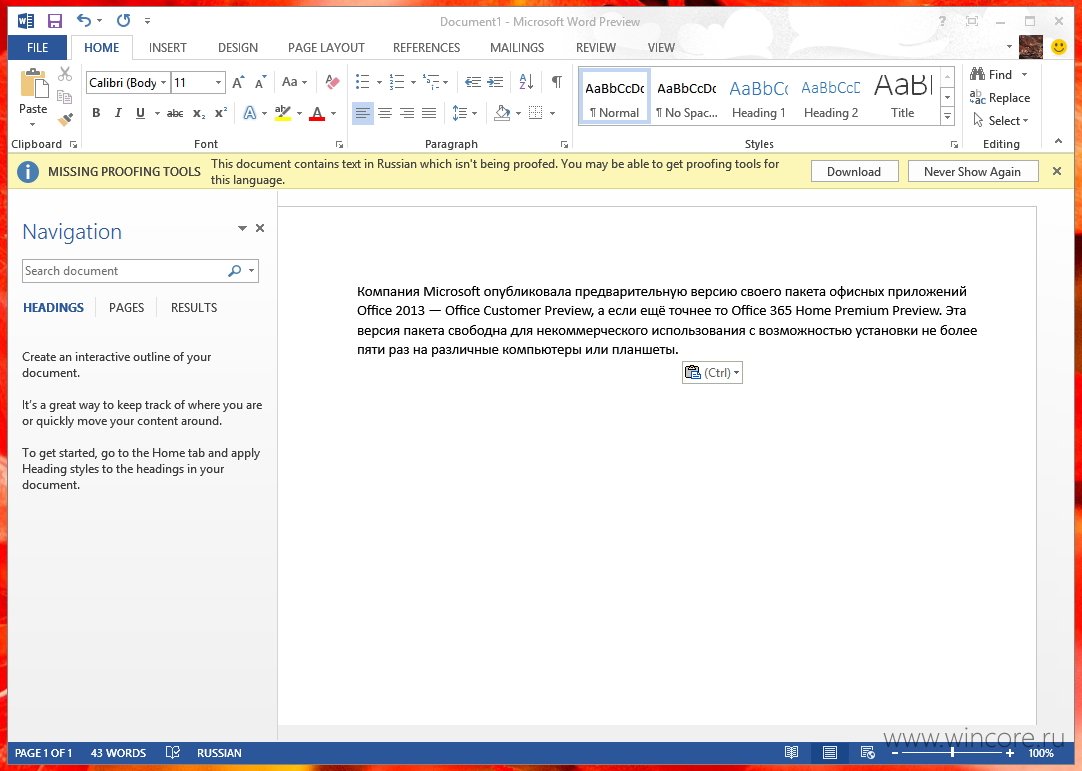The image size is (1082, 771).
Task: Apply the red font color
Action: pyautogui.click(x=317, y=113)
